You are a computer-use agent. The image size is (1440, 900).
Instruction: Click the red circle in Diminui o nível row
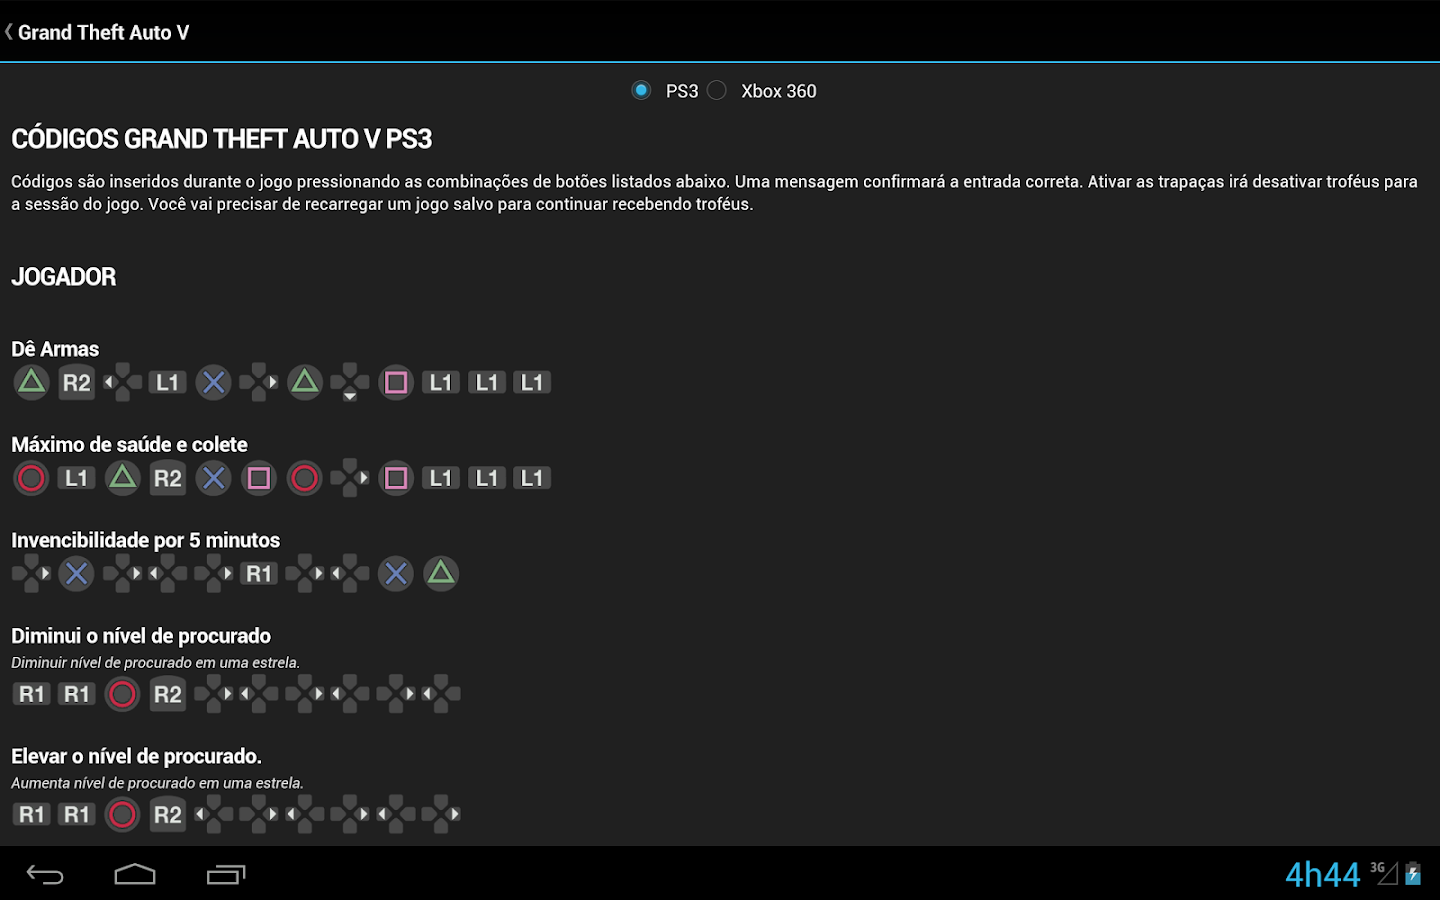[122, 694]
